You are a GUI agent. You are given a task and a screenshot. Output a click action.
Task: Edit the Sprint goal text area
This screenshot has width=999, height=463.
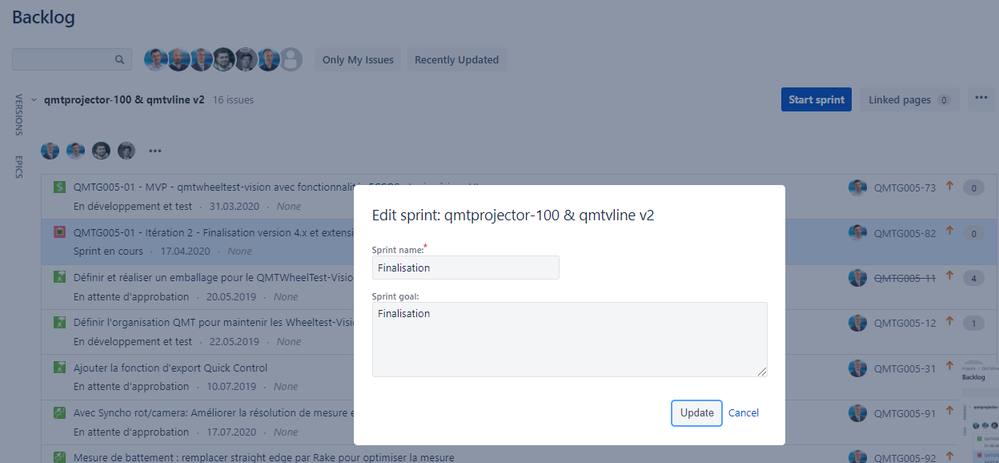tap(570, 339)
